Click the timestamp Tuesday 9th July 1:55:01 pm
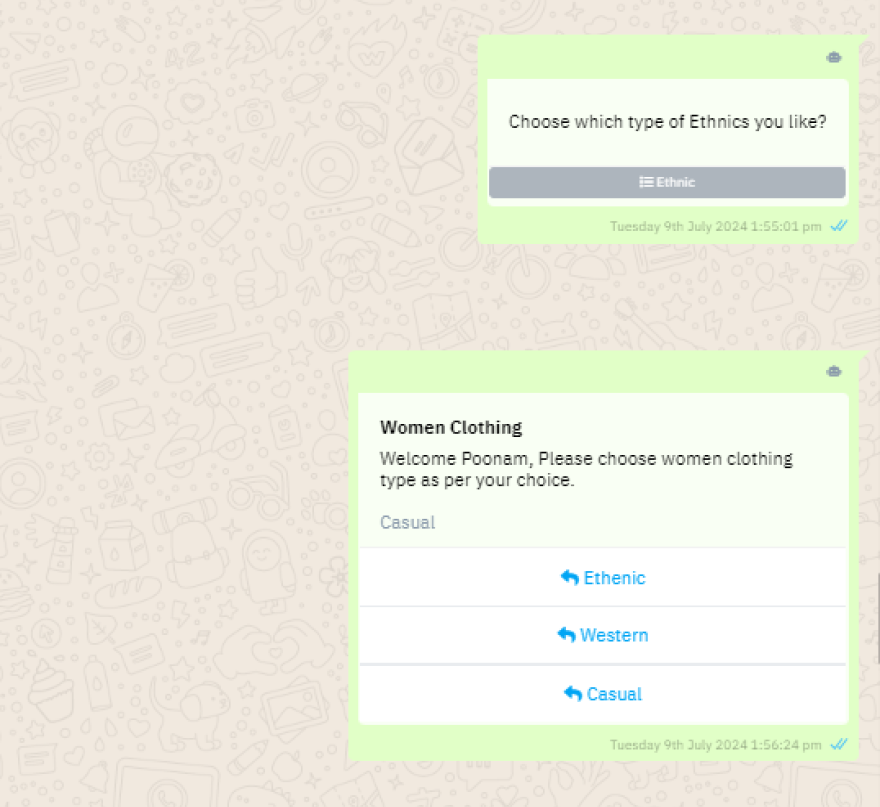Image resolution: width=880 pixels, height=807 pixels. point(715,226)
